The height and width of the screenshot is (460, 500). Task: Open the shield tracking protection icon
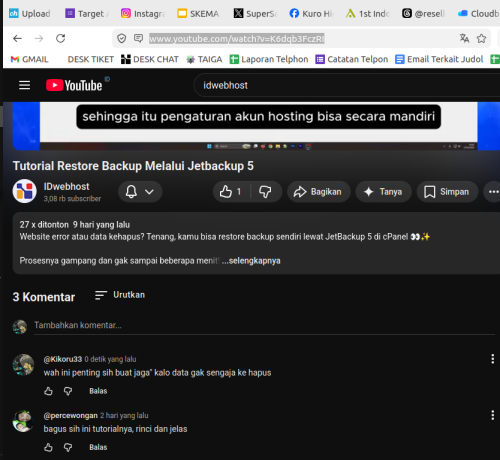(x=122, y=39)
